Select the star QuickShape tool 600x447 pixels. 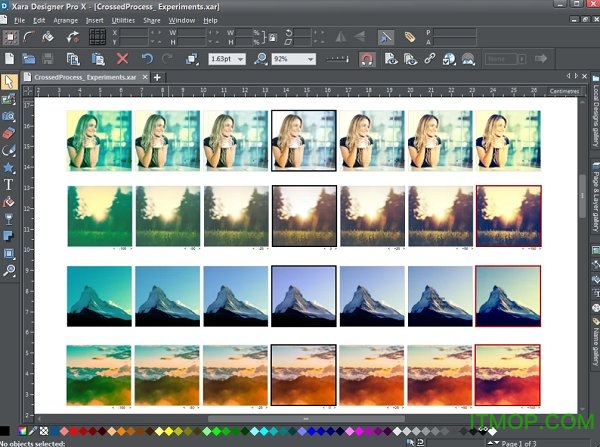pyautogui.click(x=8, y=168)
